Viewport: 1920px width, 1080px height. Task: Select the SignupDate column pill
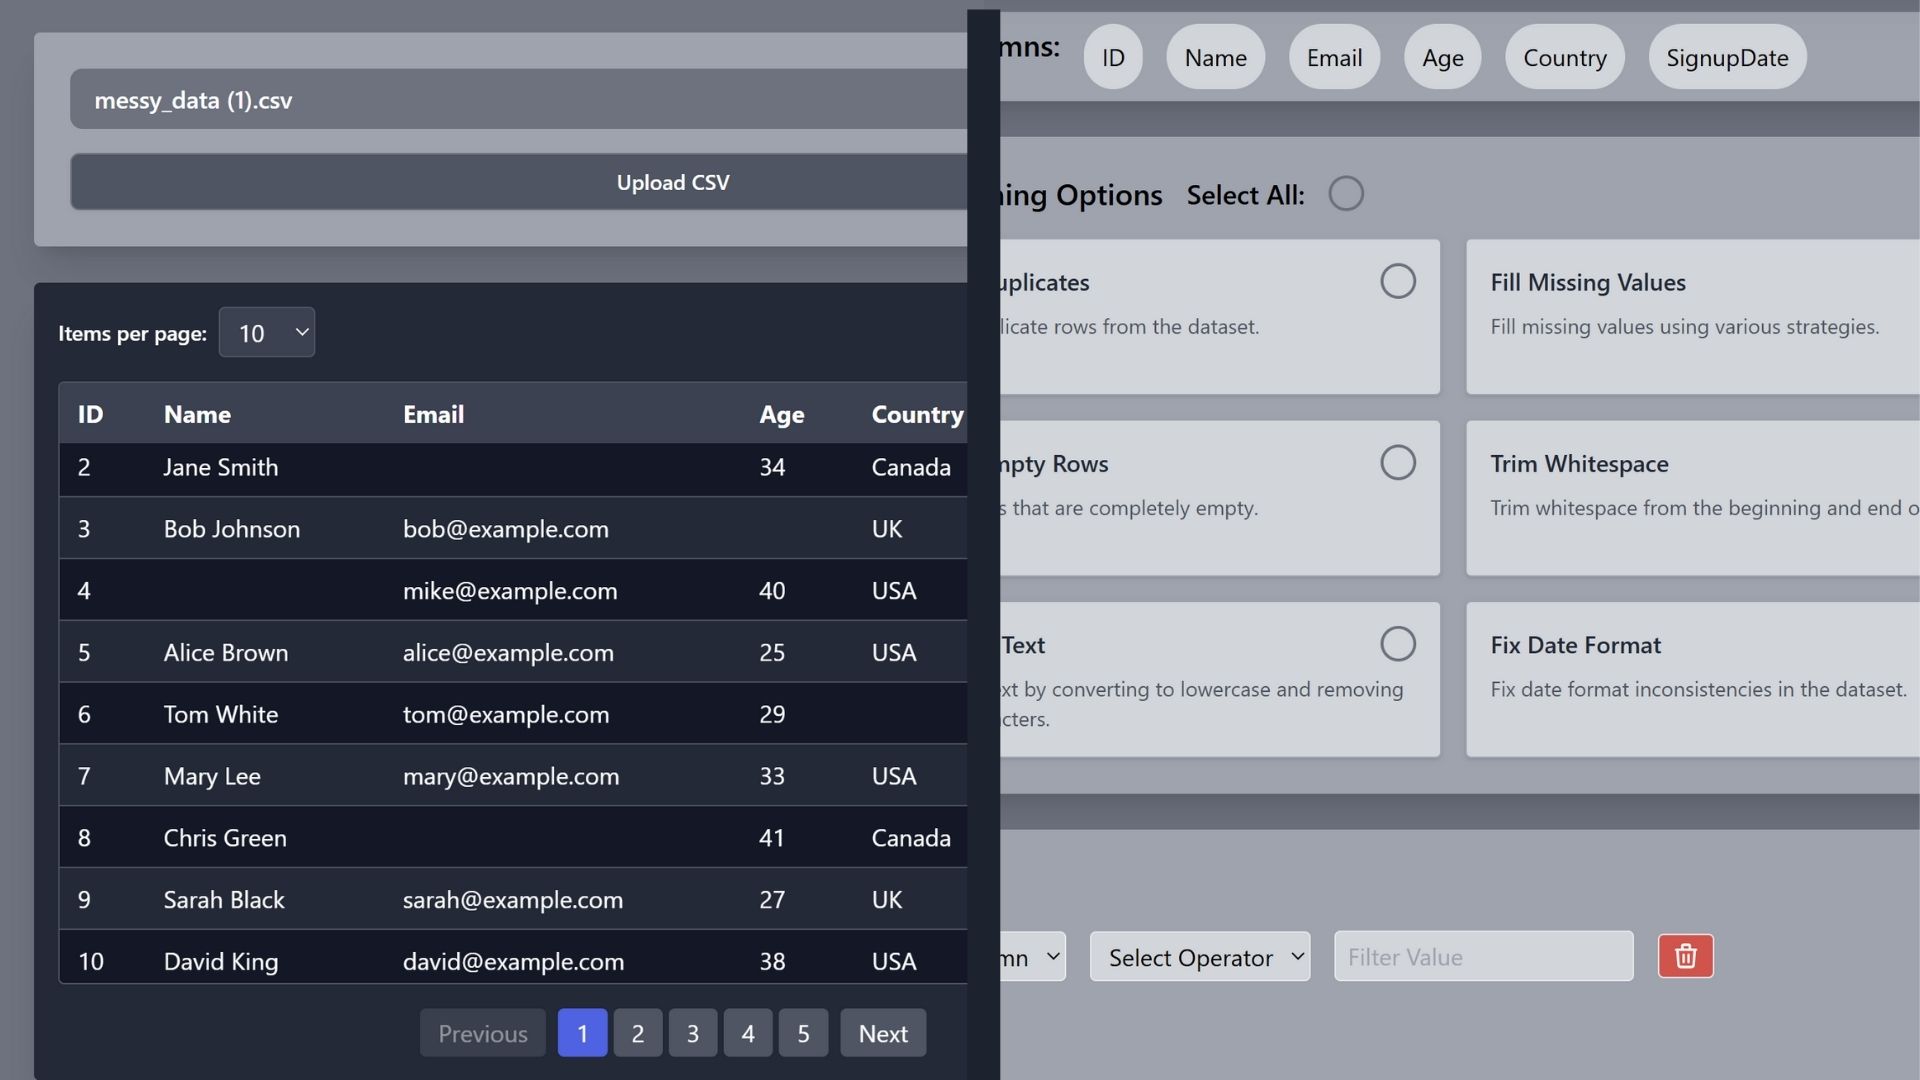point(1727,57)
